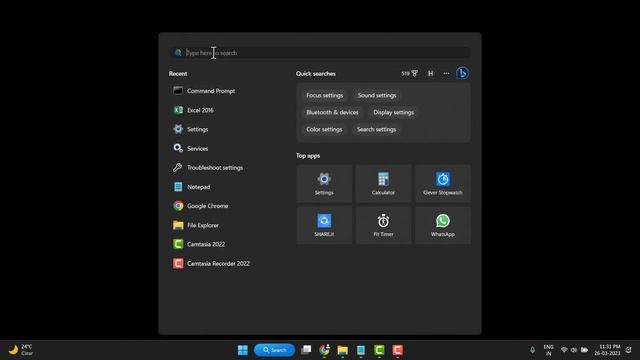
Task: Open Fit Timer tile in Top apps
Action: 383,225
